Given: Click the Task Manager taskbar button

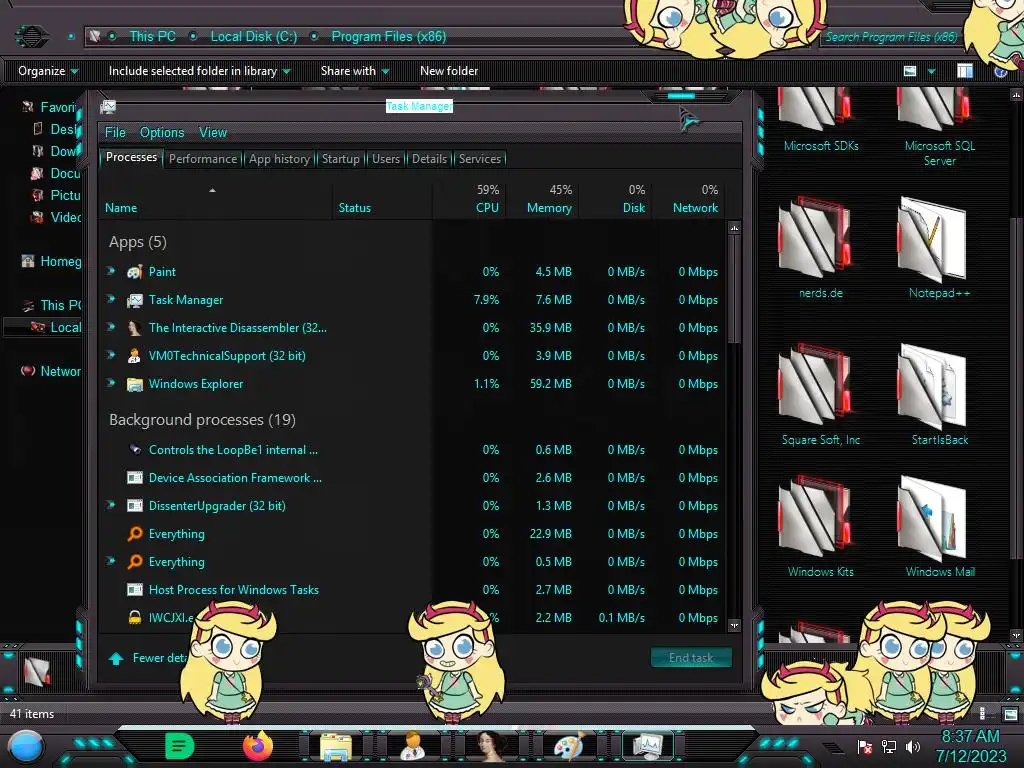Looking at the screenshot, I should [647, 746].
